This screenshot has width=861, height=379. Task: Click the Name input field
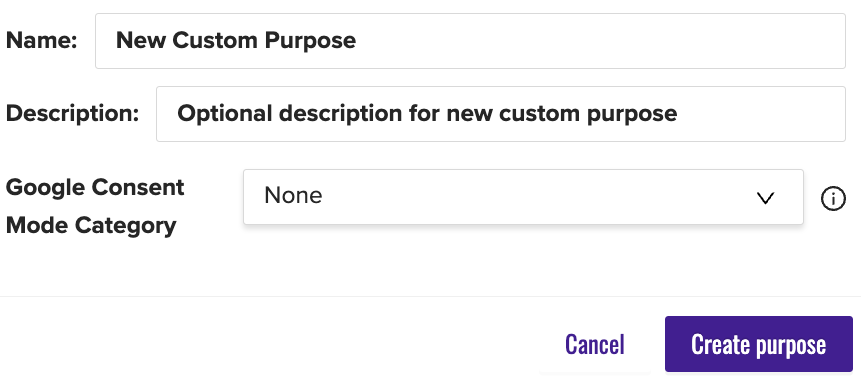pos(470,41)
